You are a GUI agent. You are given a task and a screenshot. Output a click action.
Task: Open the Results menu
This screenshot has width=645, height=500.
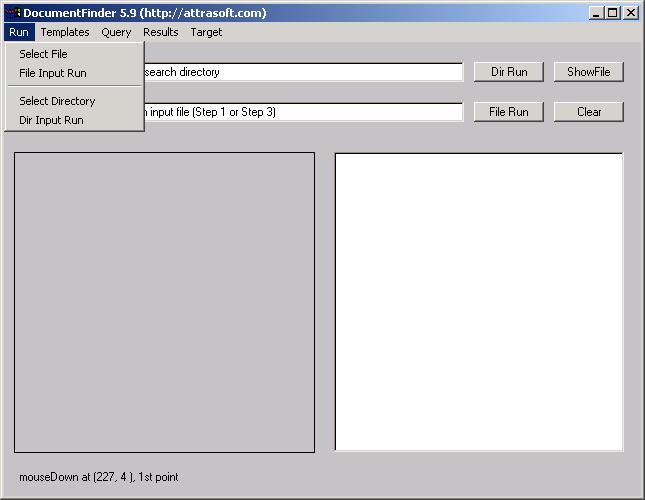160,32
